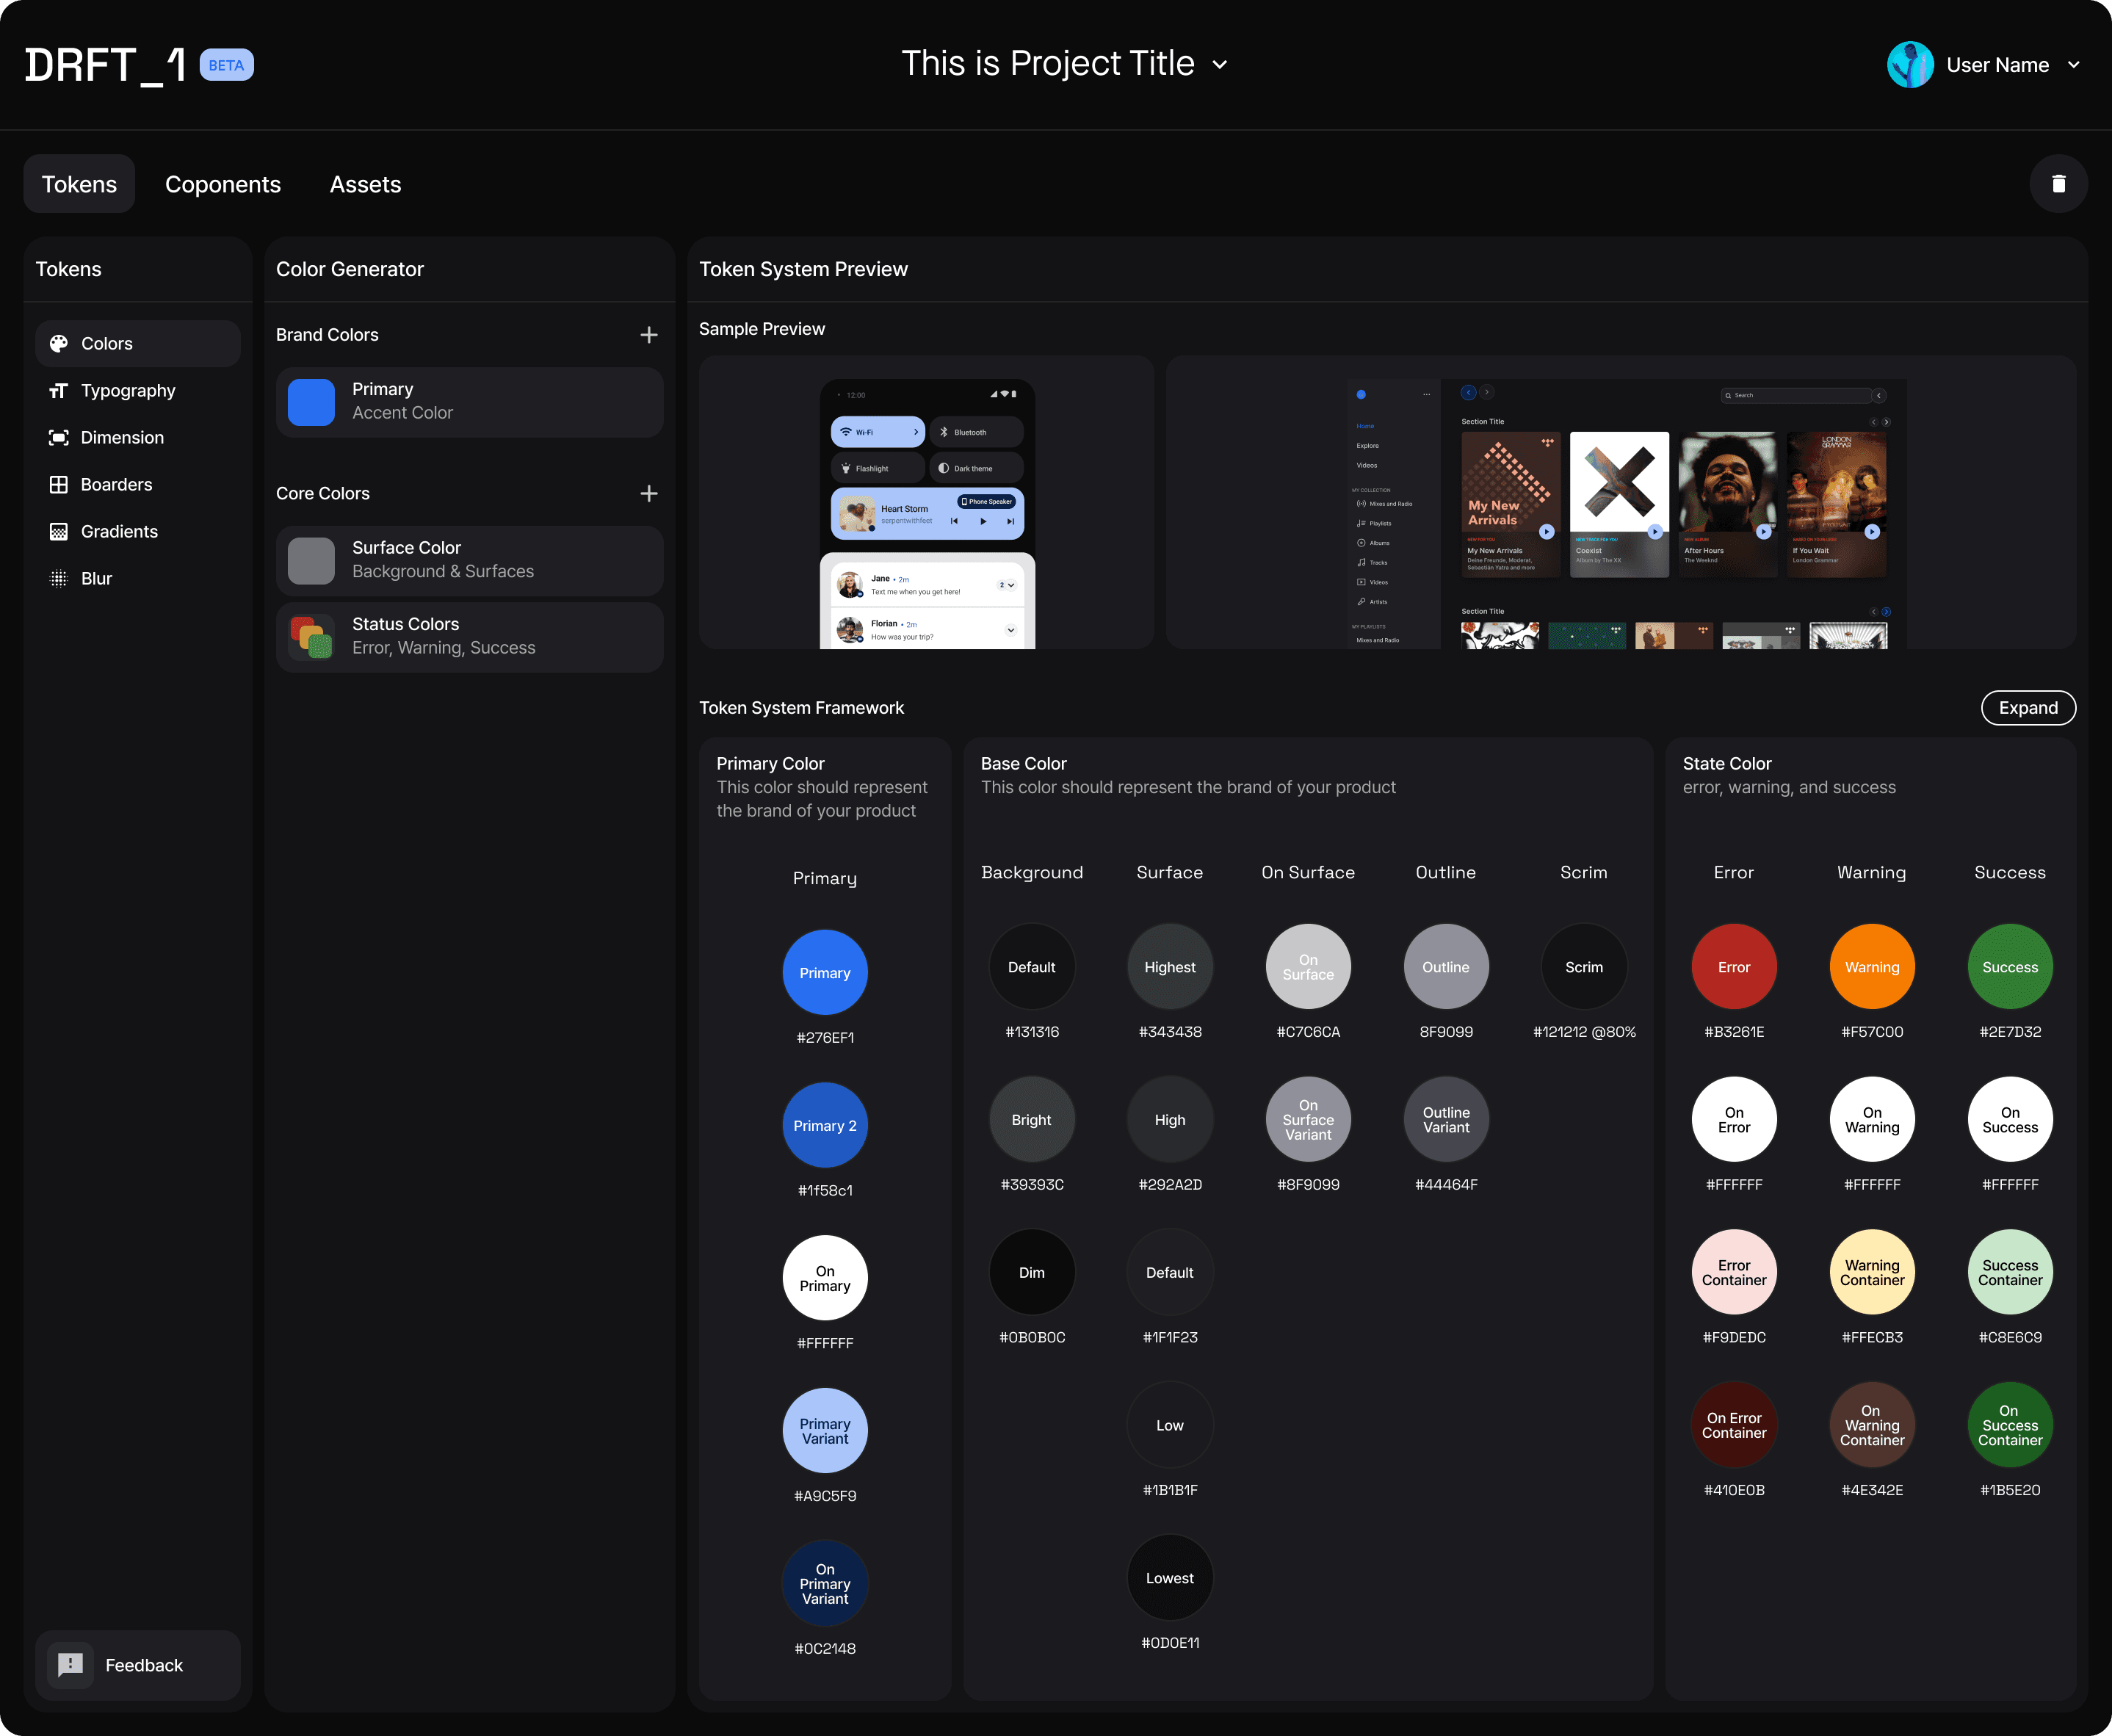The image size is (2112, 1736).
Task: Select the Highest surface color circle
Action: [x=1170, y=967]
